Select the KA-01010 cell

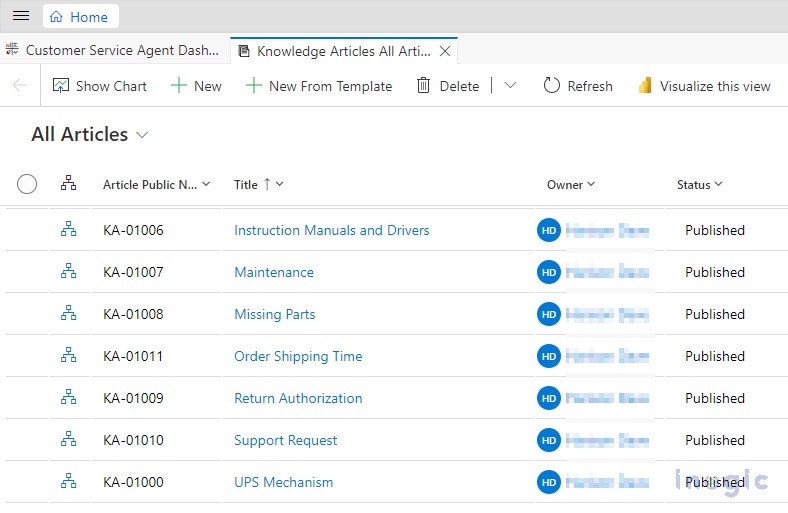pyautogui.click(x=133, y=440)
